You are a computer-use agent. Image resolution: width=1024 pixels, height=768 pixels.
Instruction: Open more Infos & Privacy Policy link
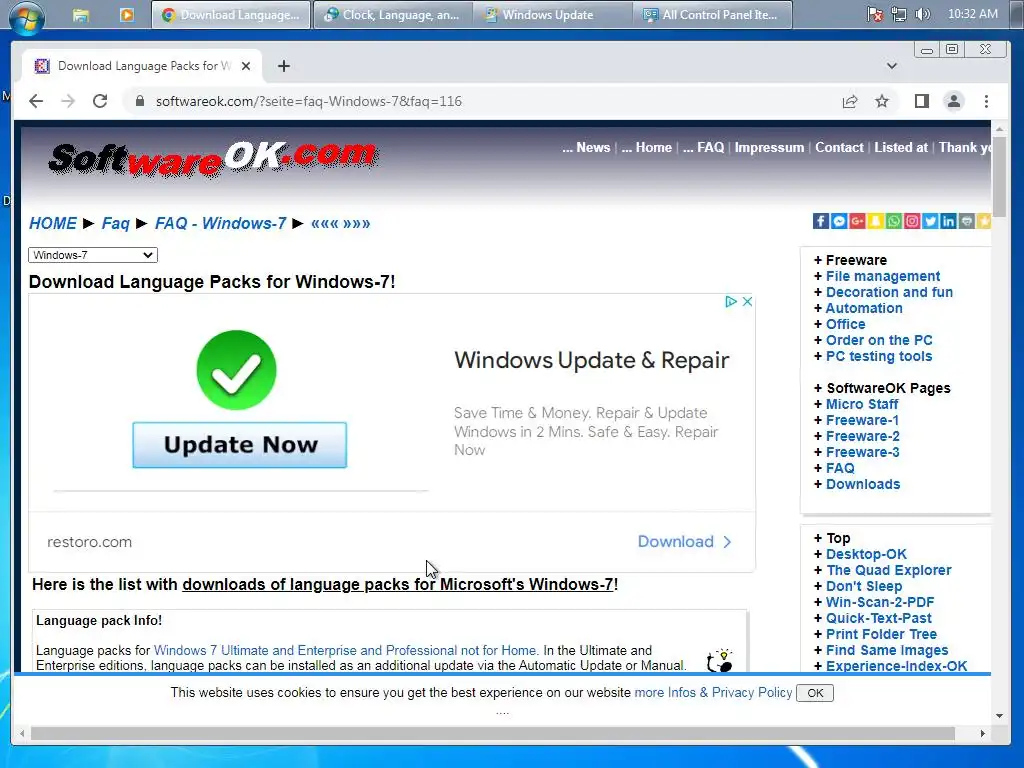[x=713, y=692]
